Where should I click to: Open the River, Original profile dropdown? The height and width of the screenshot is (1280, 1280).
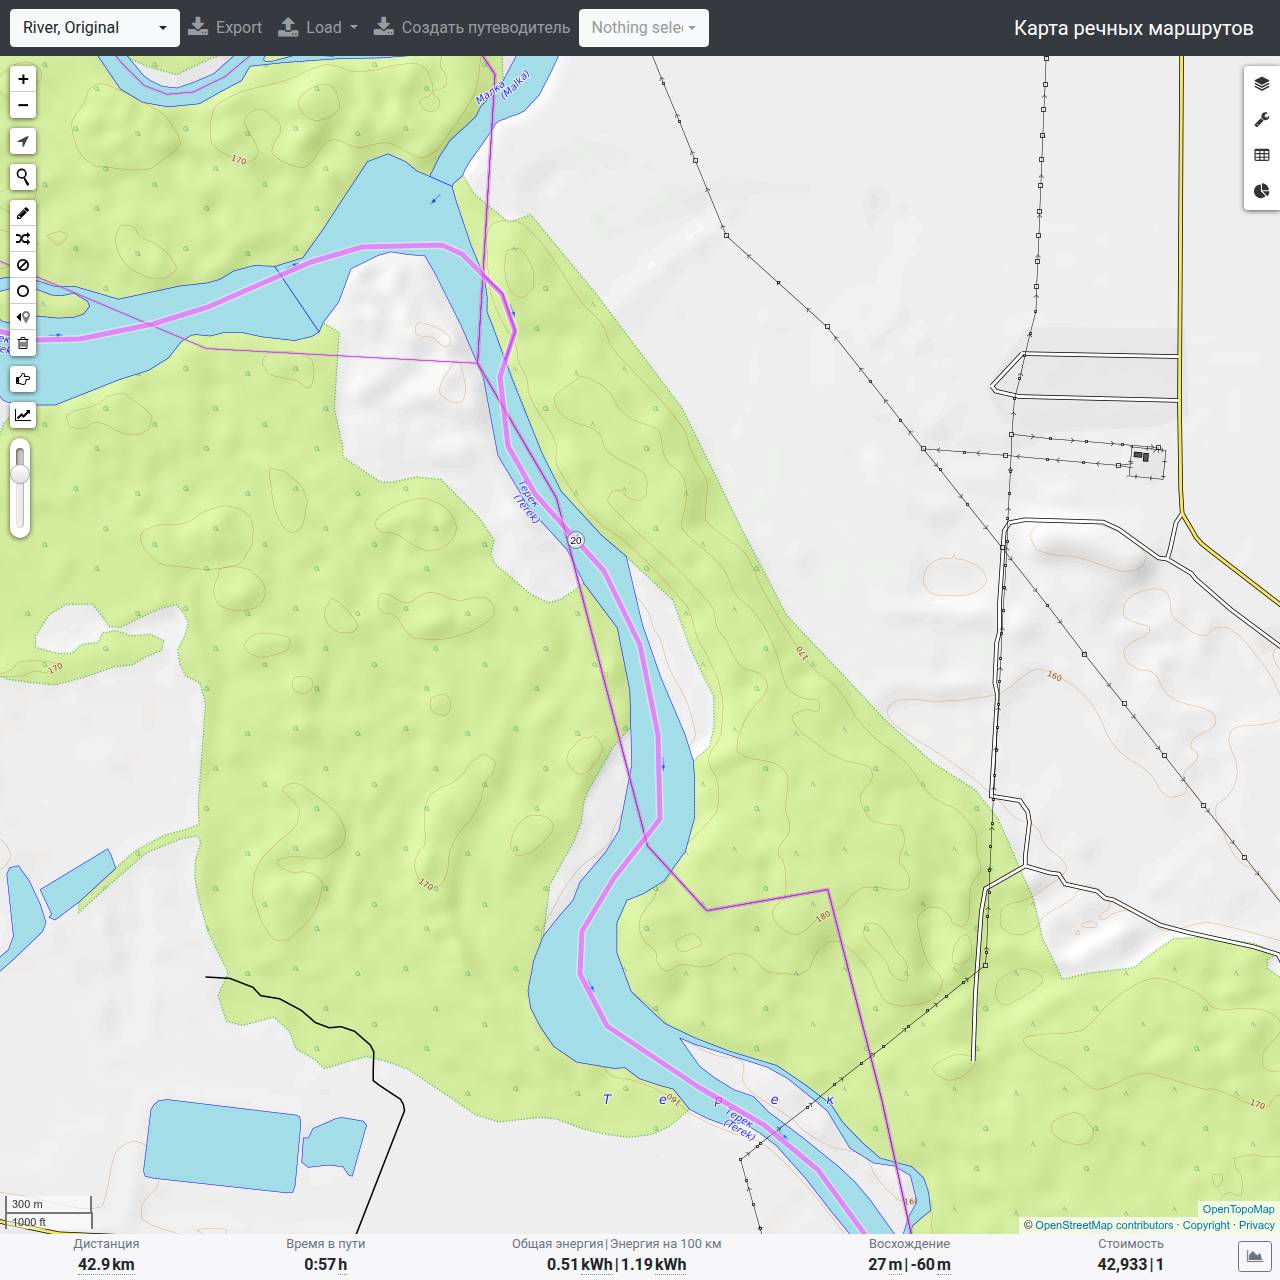point(95,28)
